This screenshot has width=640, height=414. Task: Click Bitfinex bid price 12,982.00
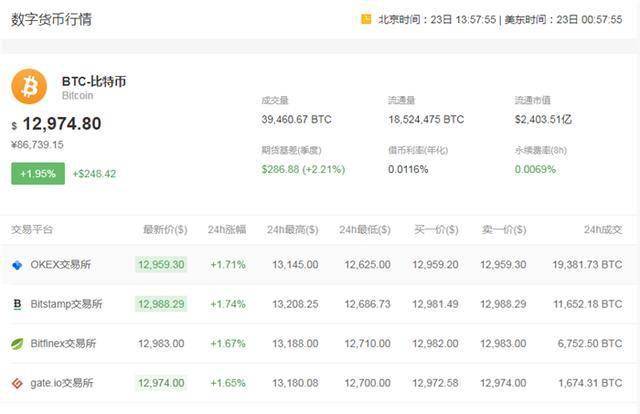[x=435, y=344]
